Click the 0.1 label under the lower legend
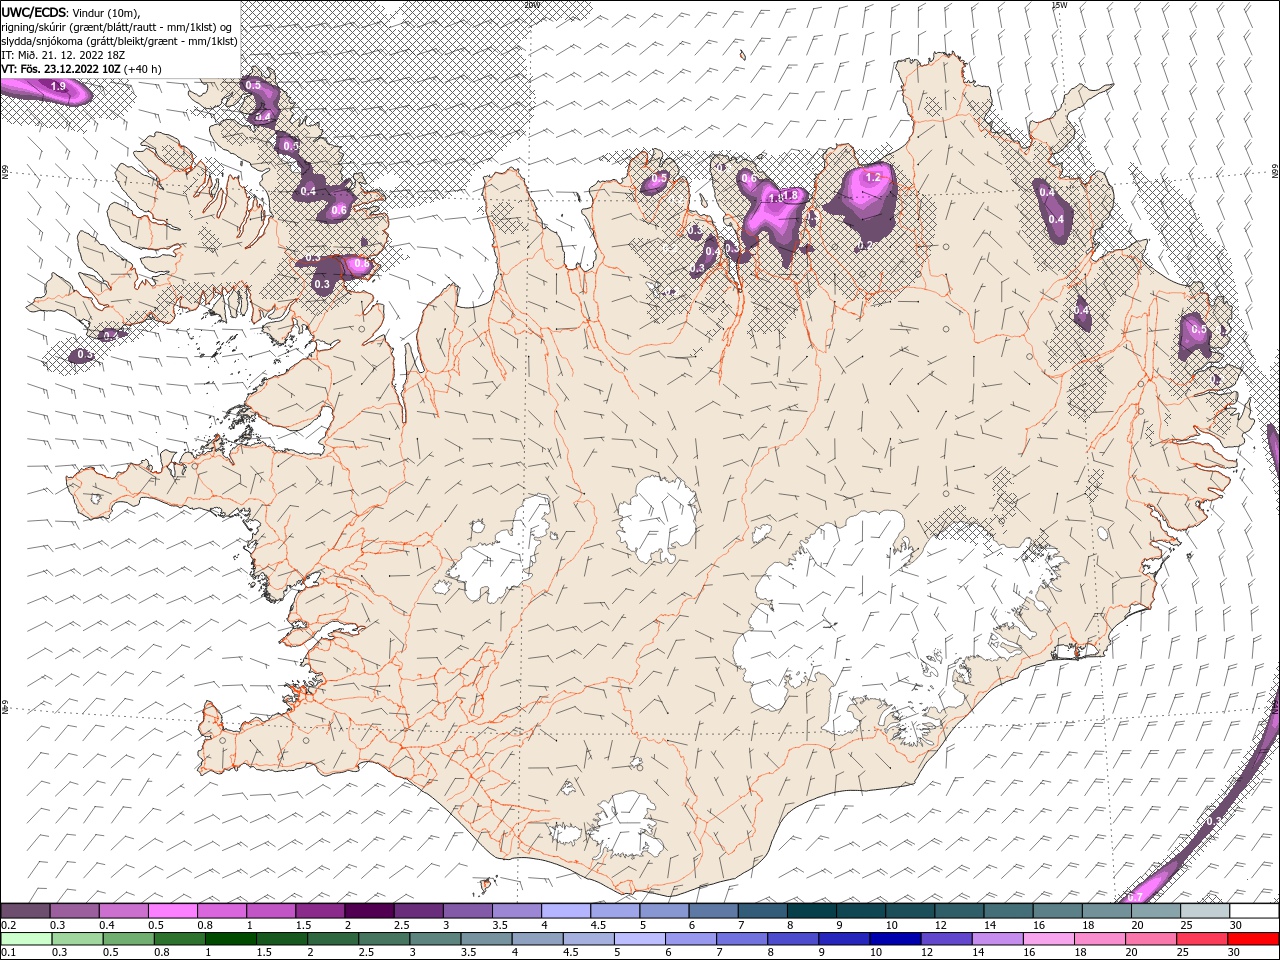Viewport: 1280px width, 960px height. point(8,953)
